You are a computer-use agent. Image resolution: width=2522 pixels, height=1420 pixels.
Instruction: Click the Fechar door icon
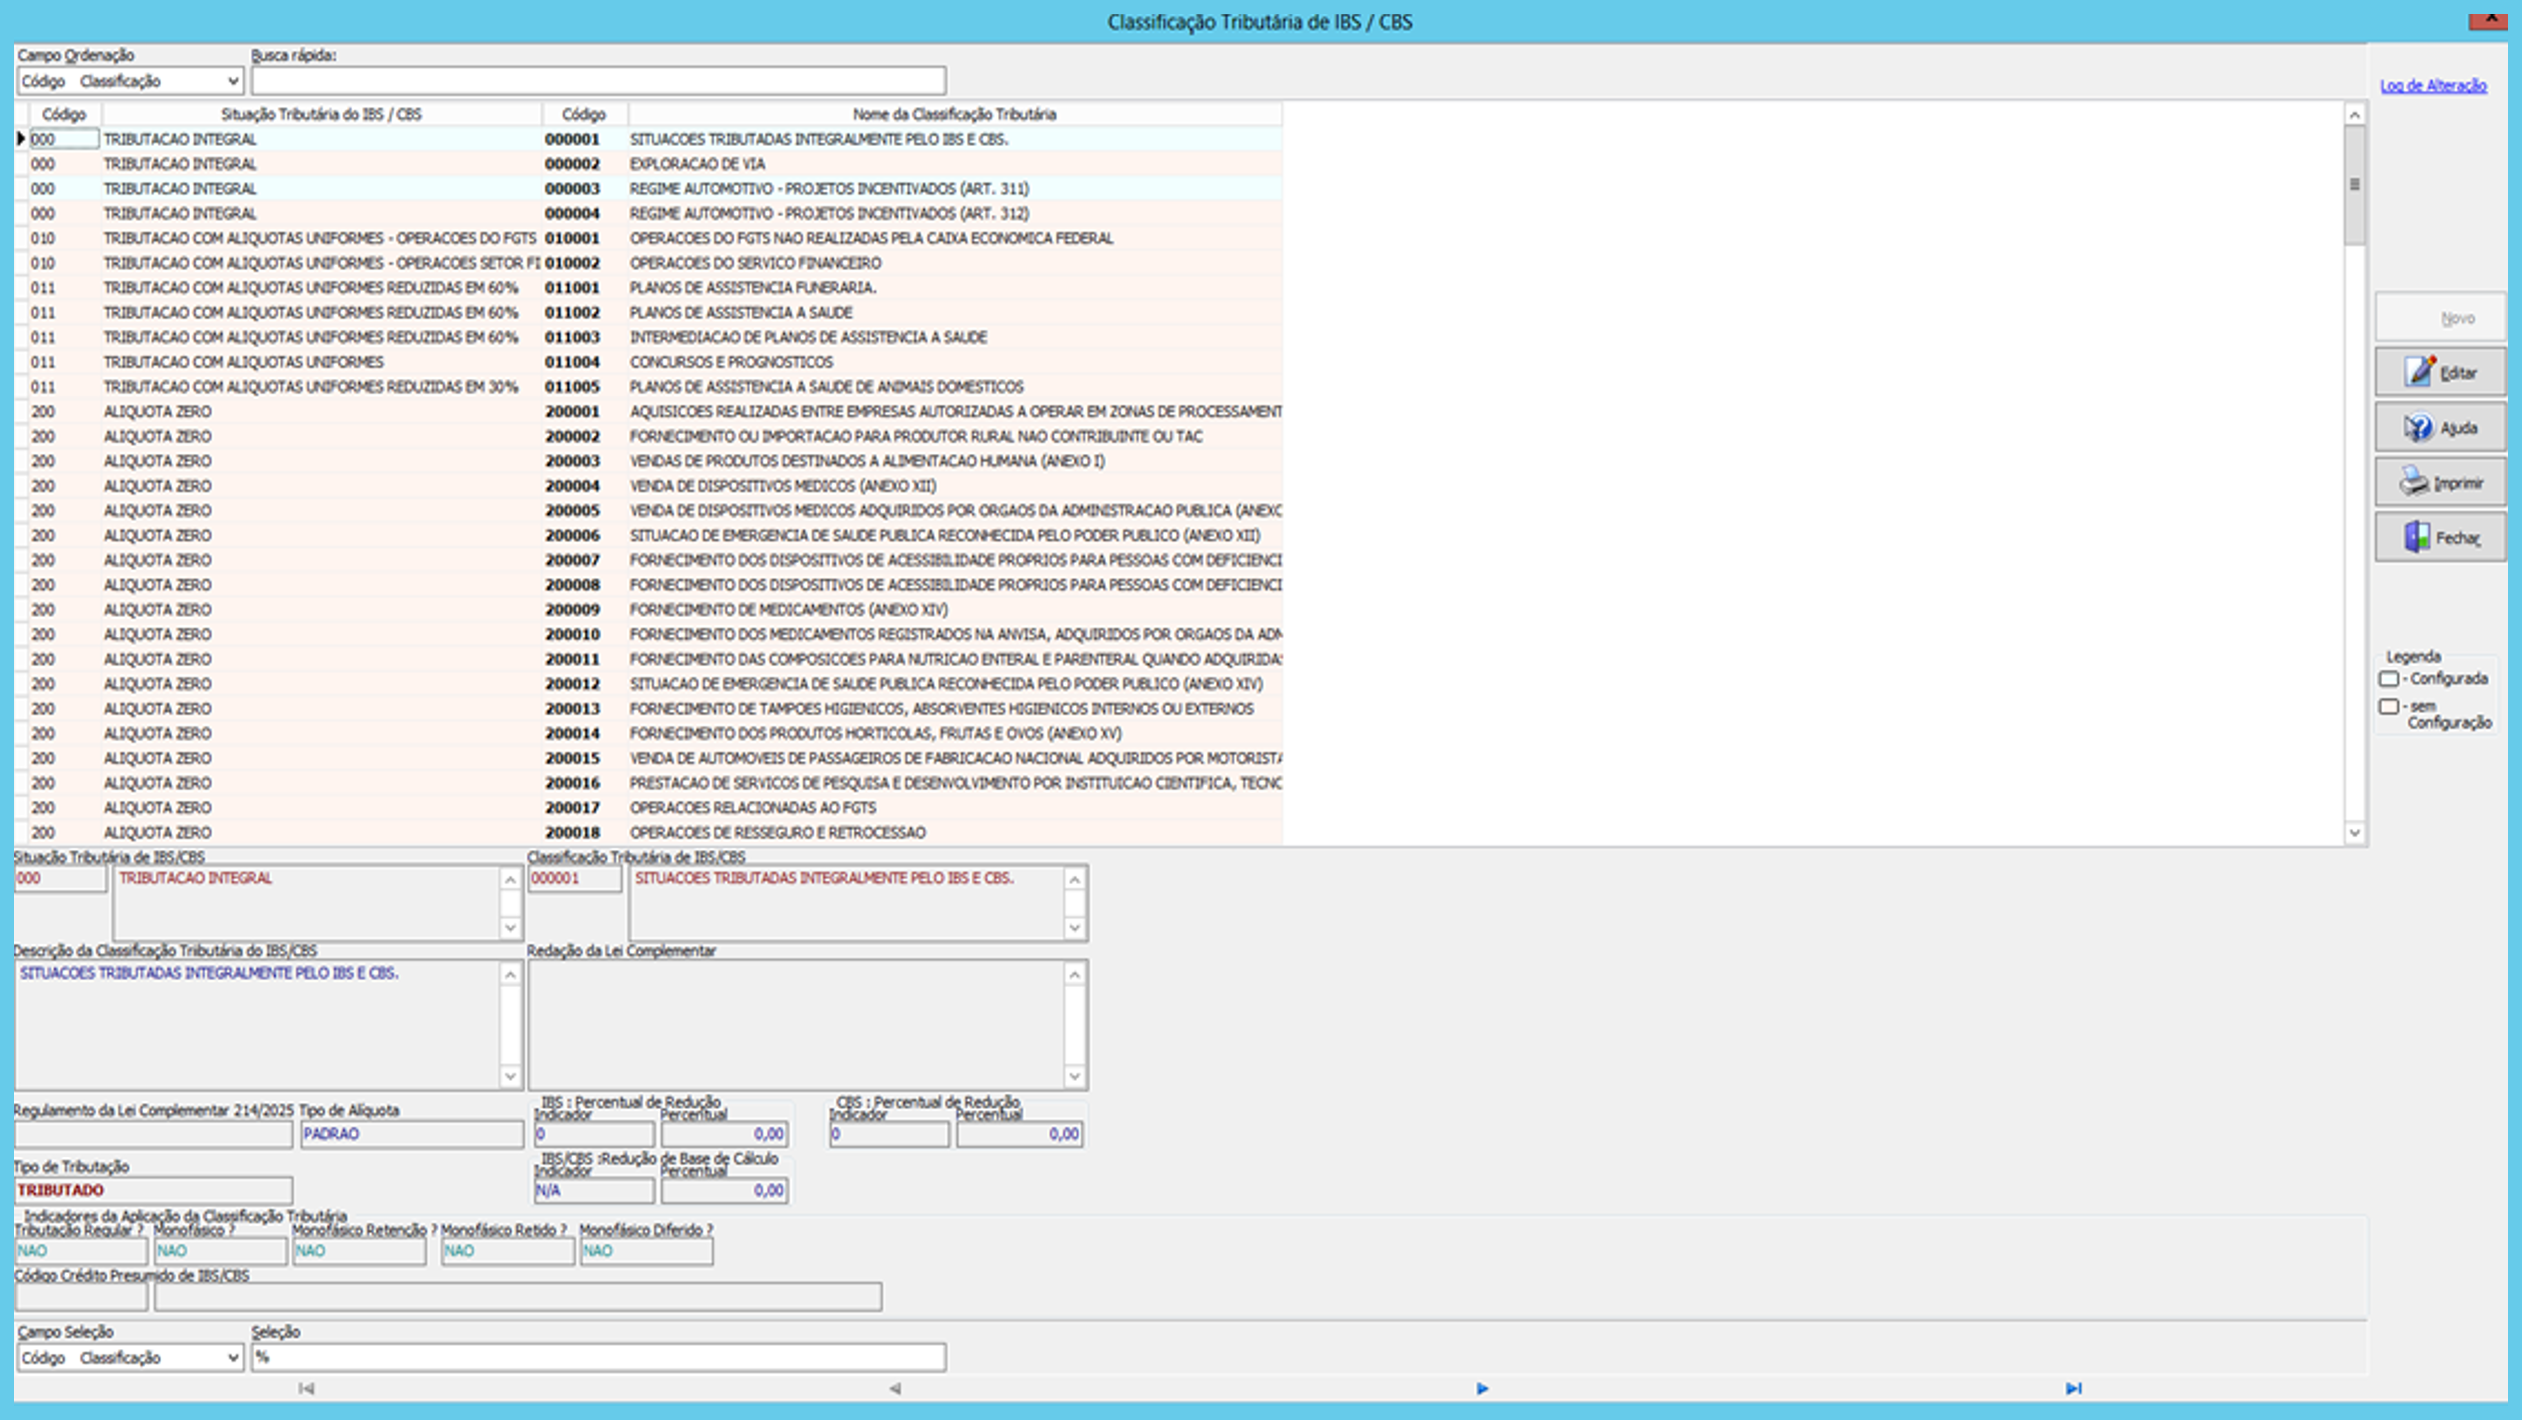2416,537
